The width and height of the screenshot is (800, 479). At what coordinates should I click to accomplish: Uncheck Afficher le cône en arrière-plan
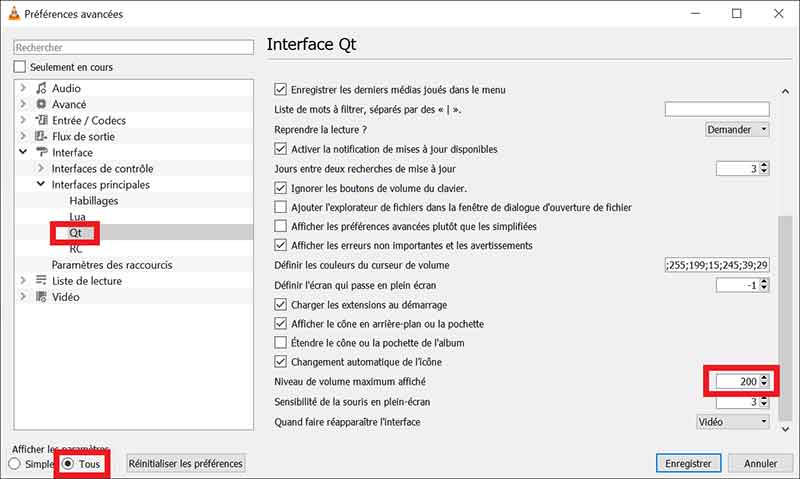coord(280,323)
